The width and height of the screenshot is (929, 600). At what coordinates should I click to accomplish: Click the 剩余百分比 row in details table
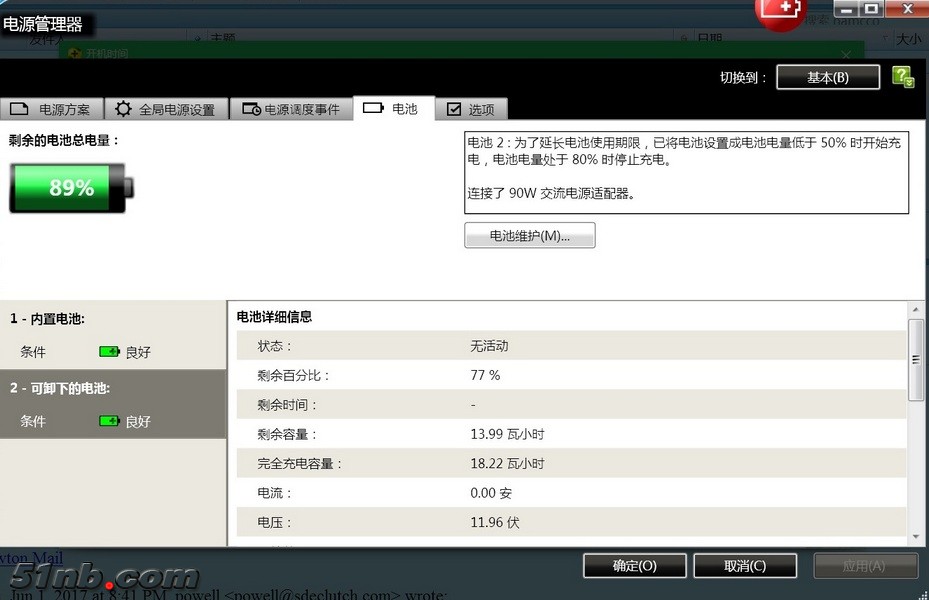(x=570, y=375)
